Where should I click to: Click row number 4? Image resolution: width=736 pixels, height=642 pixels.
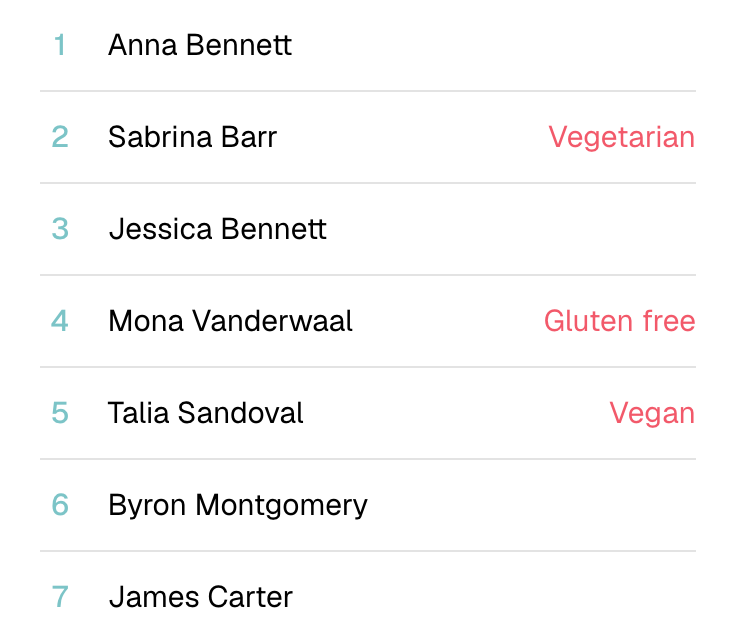click(60, 321)
